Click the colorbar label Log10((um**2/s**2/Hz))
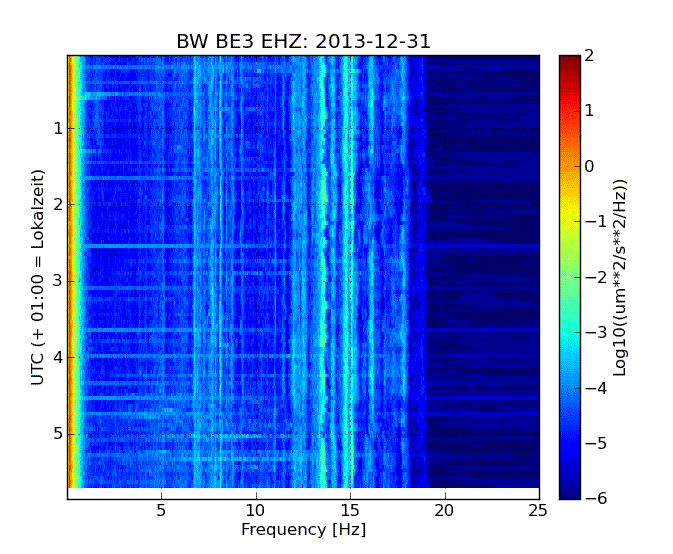673x554 pixels. point(620,278)
